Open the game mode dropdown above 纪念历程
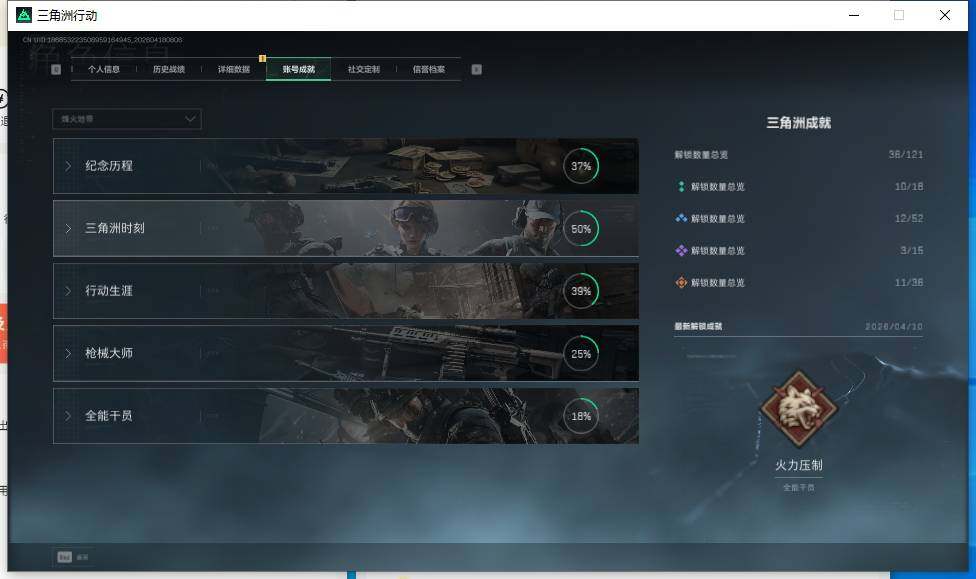 127,119
